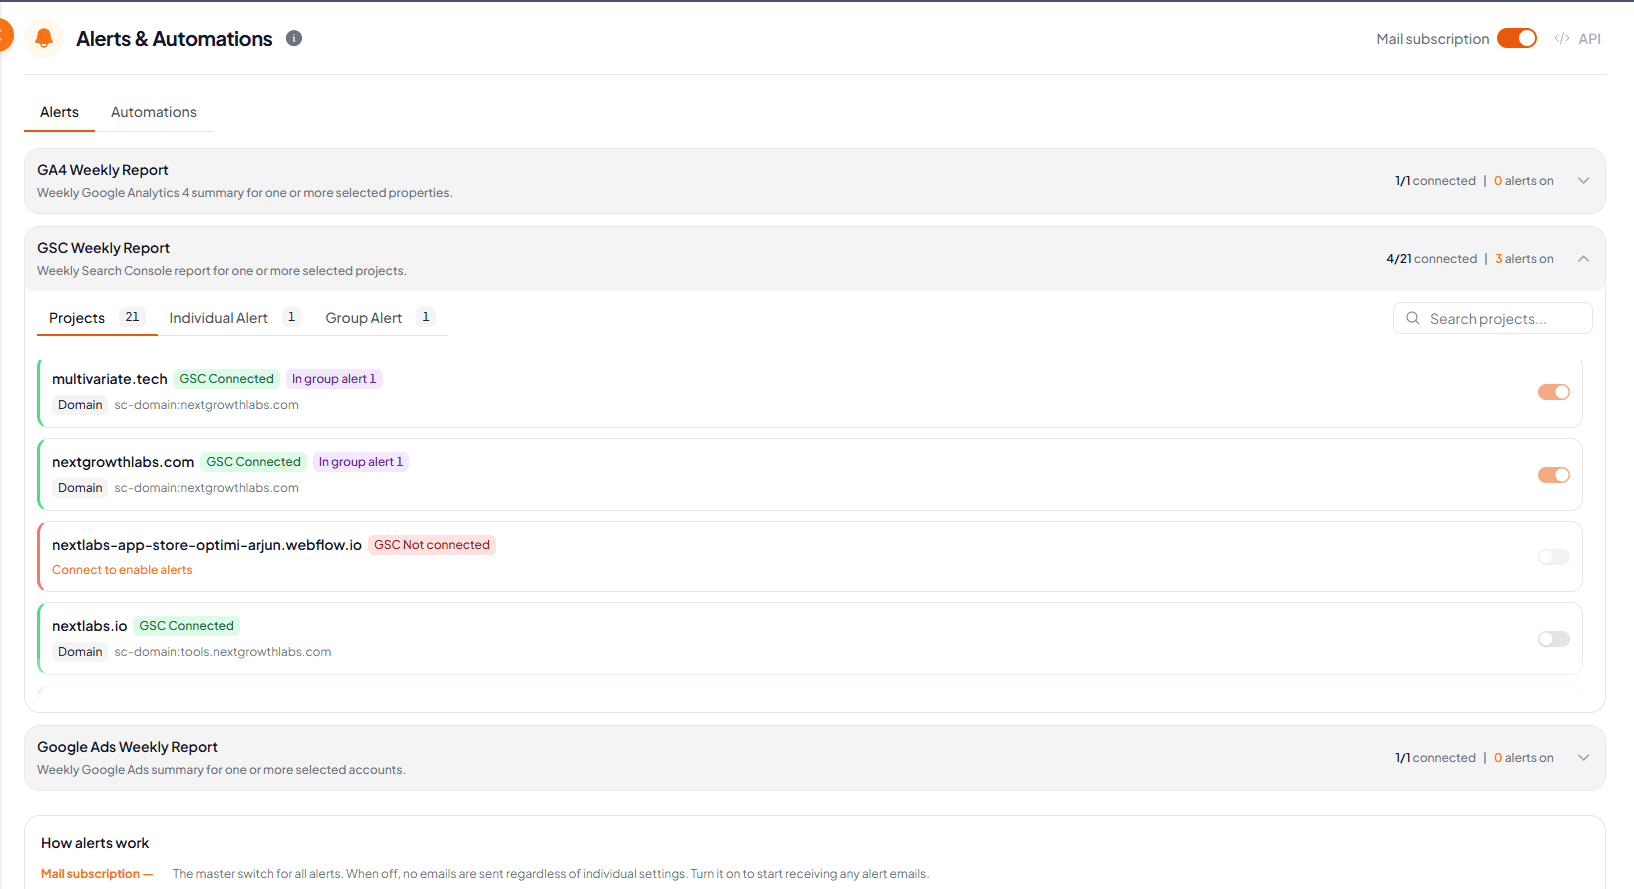This screenshot has height=889, width=1634.
Task: Toggle the nextlabs-app-store-optimi-arjun.webflow.io switch
Action: [x=1554, y=557]
